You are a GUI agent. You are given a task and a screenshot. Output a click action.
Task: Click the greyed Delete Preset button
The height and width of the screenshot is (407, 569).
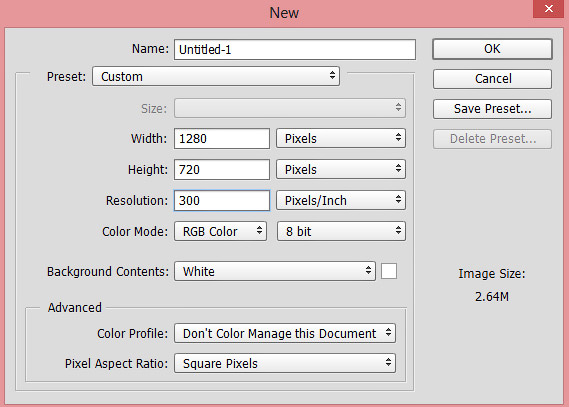pos(492,139)
